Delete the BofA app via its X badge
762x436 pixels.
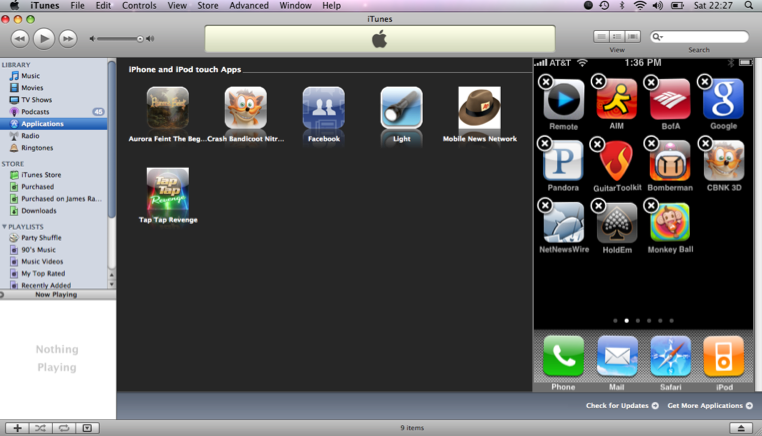(x=651, y=82)
